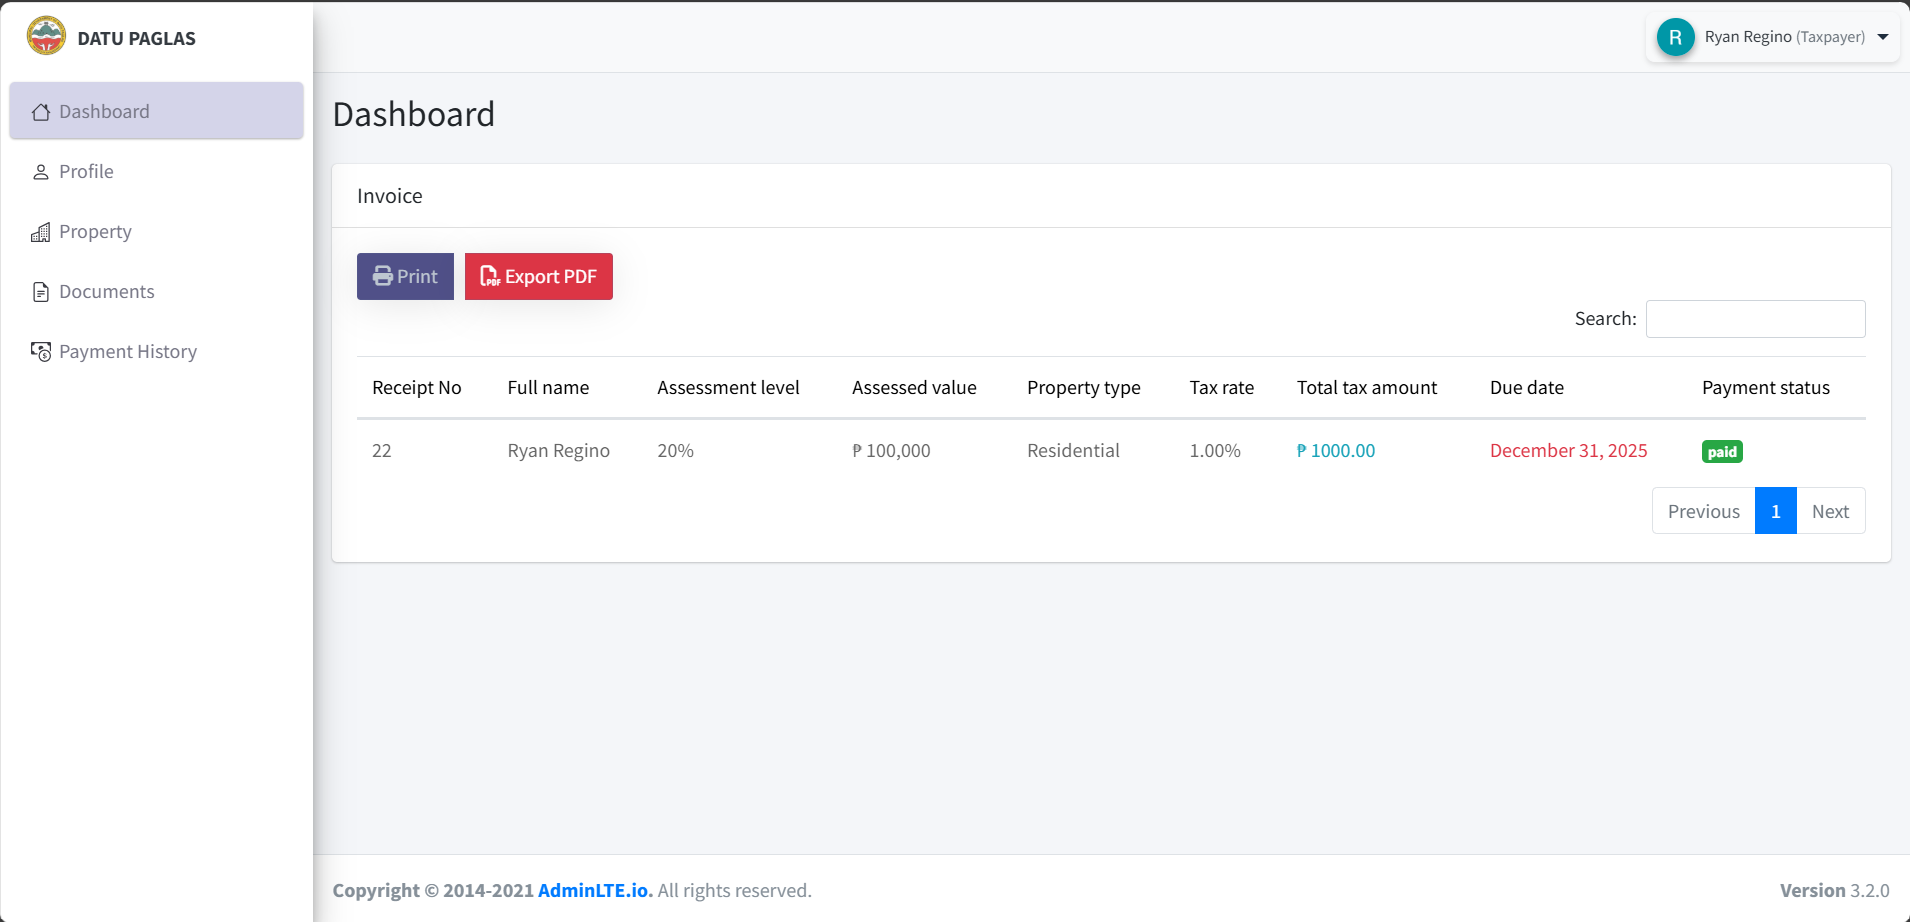Click the user avatar letter R

1675,37
